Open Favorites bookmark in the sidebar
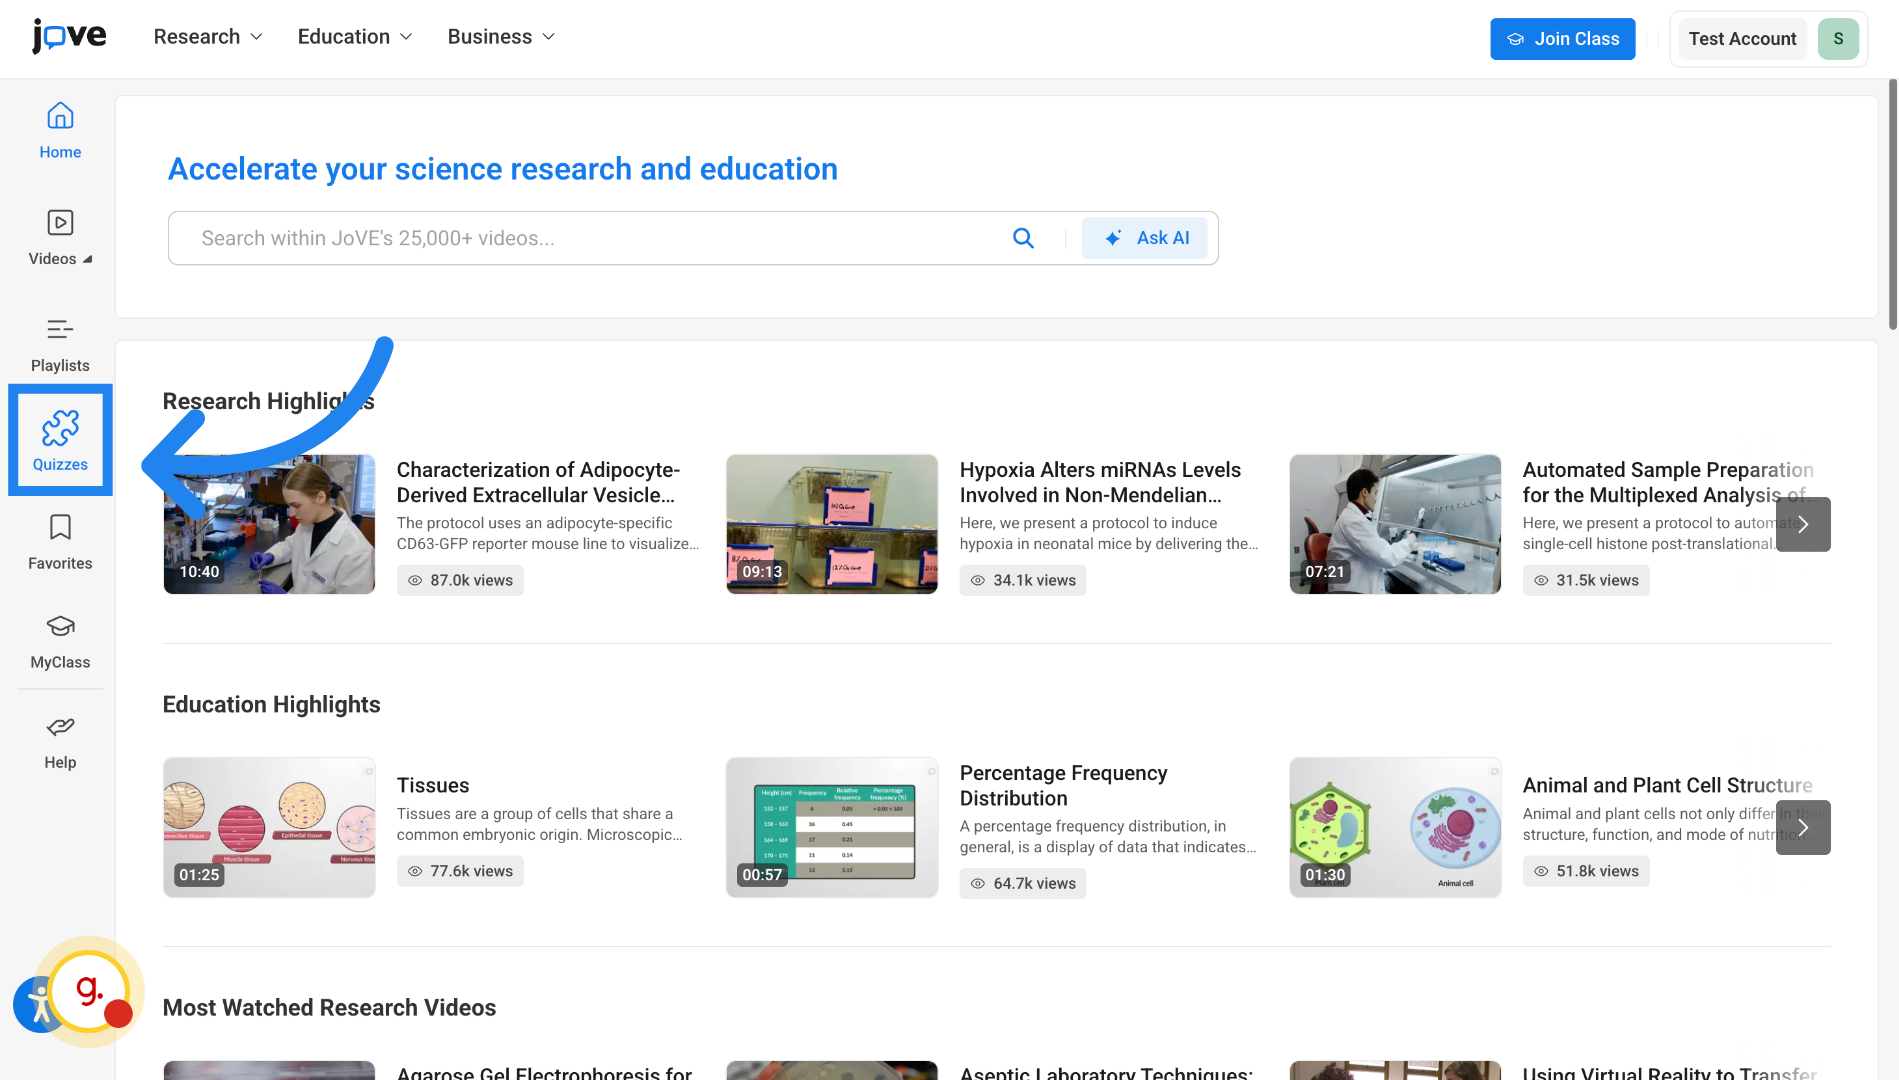Viewport: 1899px width, 1080px height. click(x=60, y=543)
